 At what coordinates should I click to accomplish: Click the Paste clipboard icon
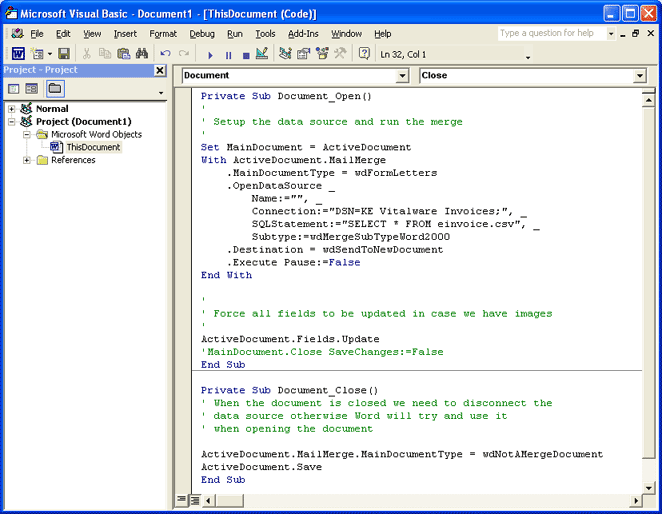(x=123, y=54)
